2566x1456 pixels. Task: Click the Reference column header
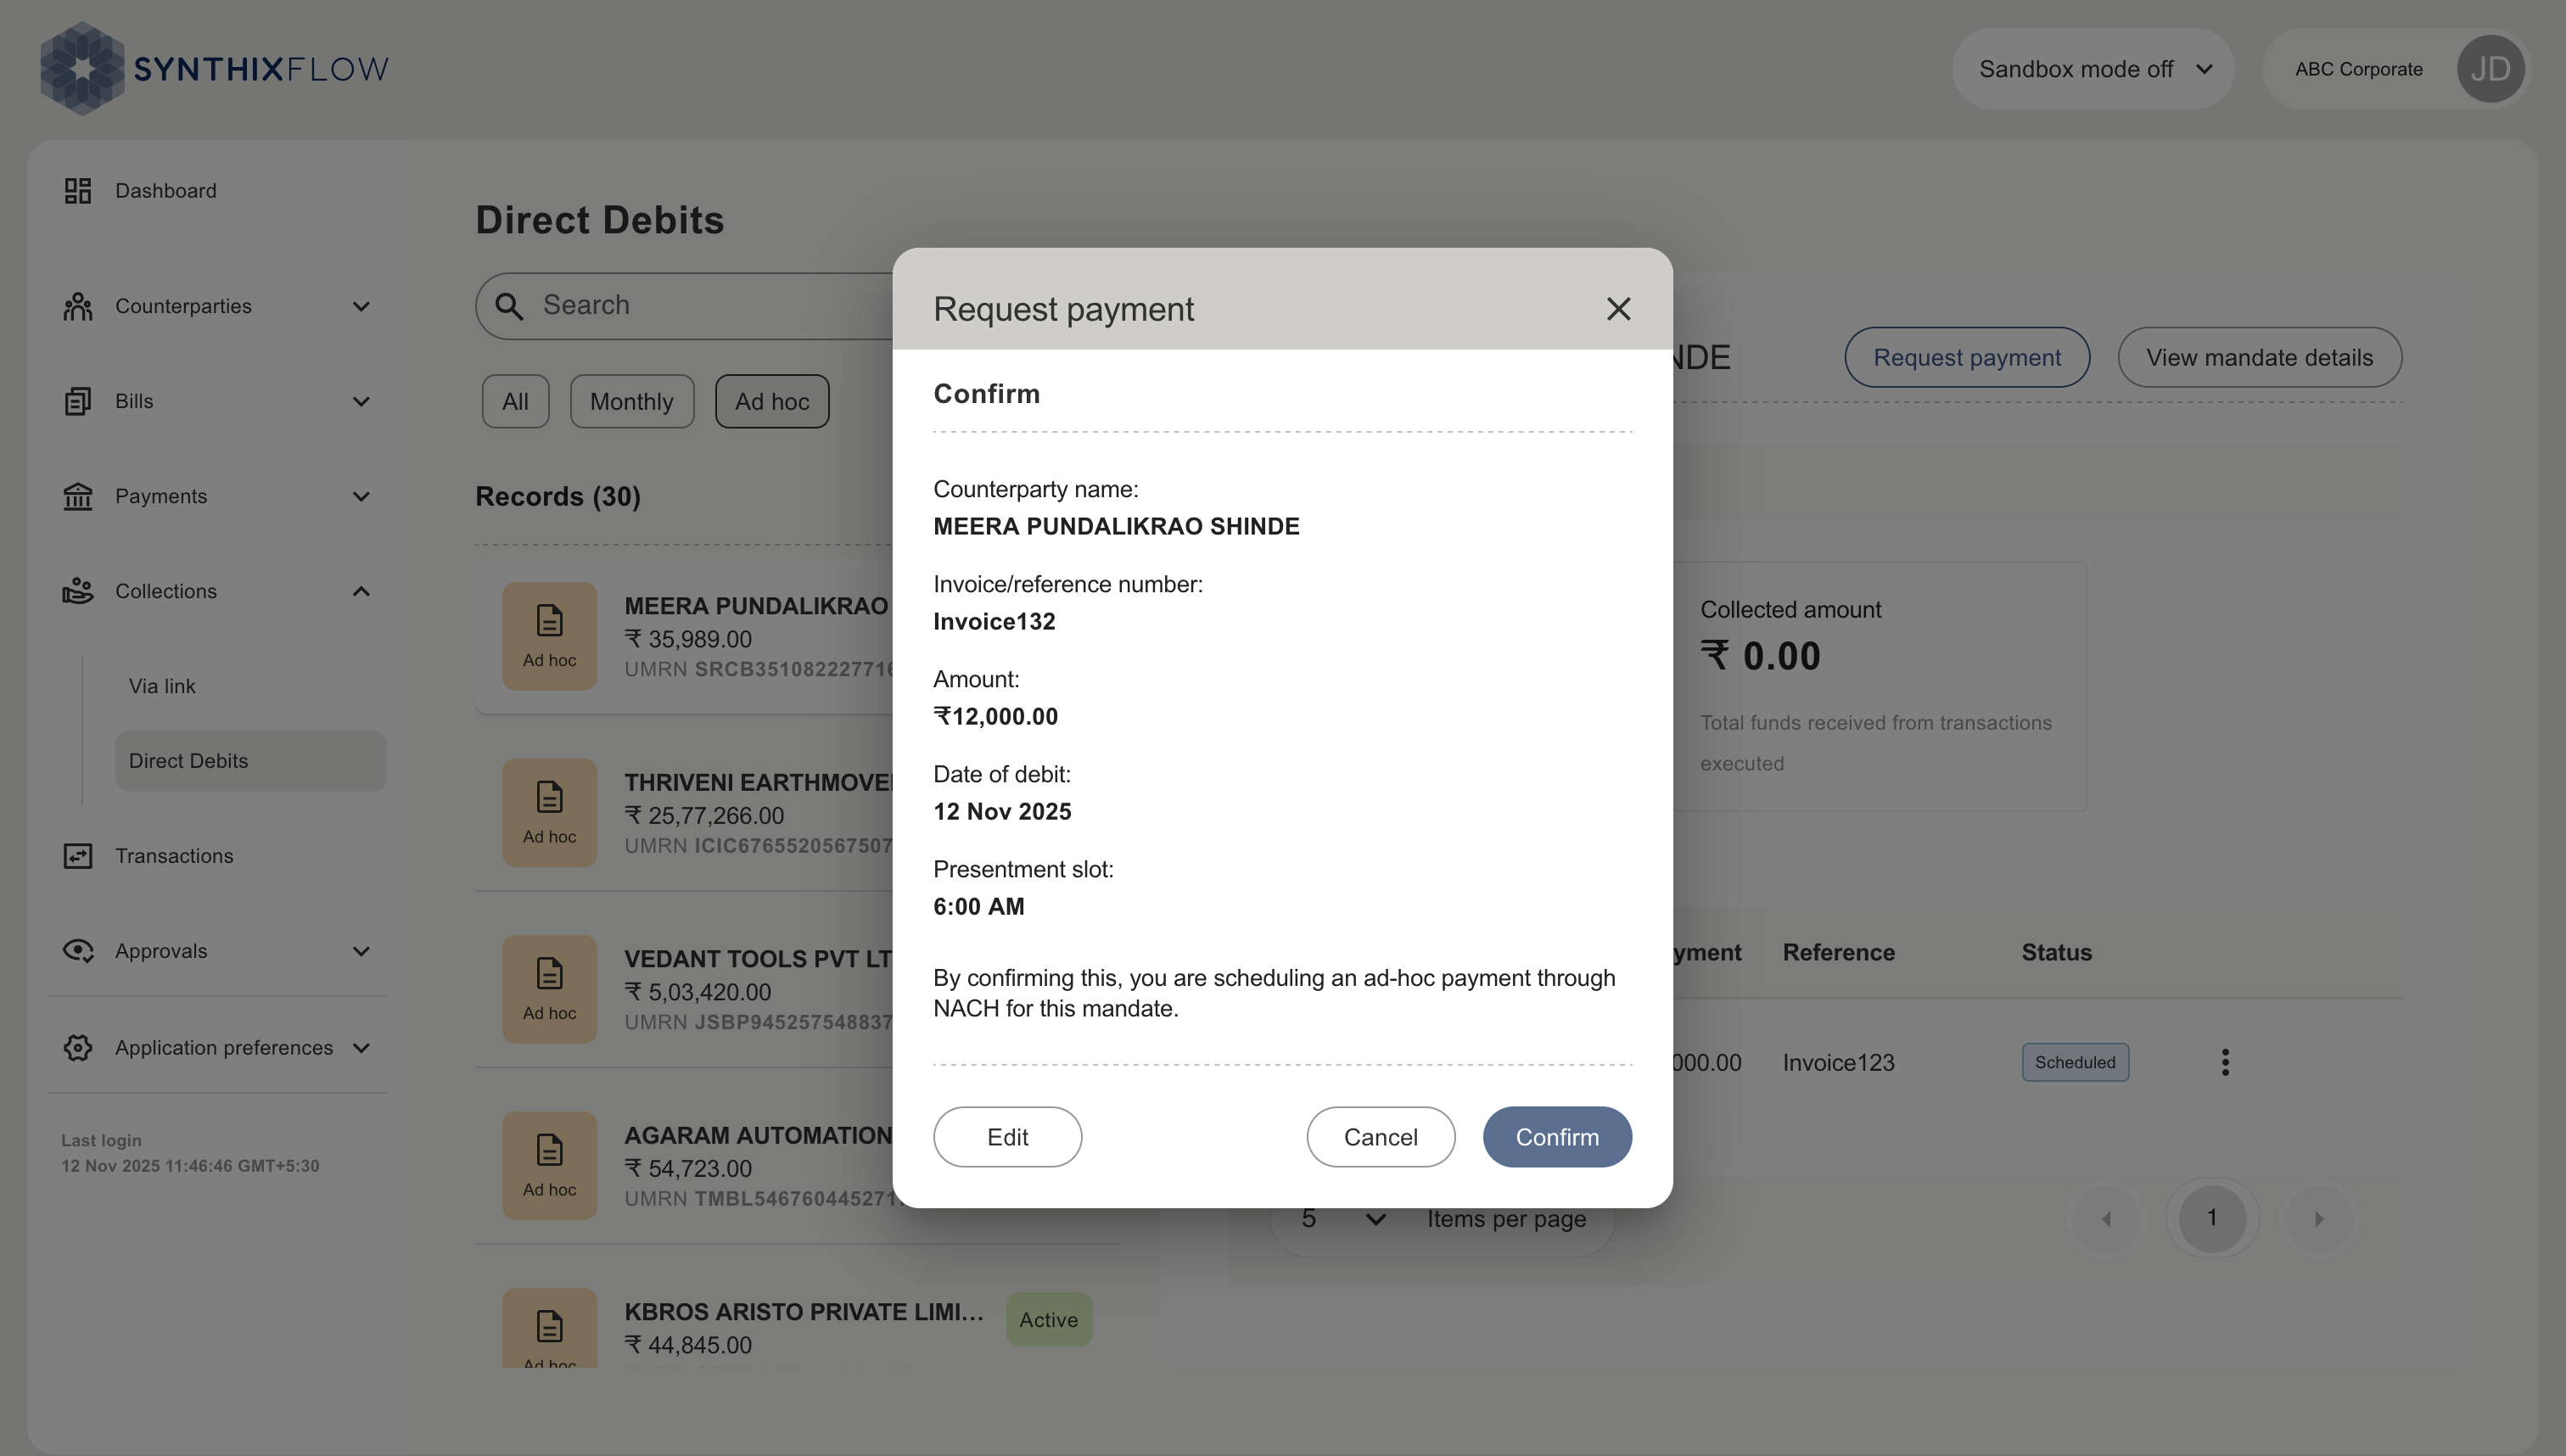[1838, 952]
